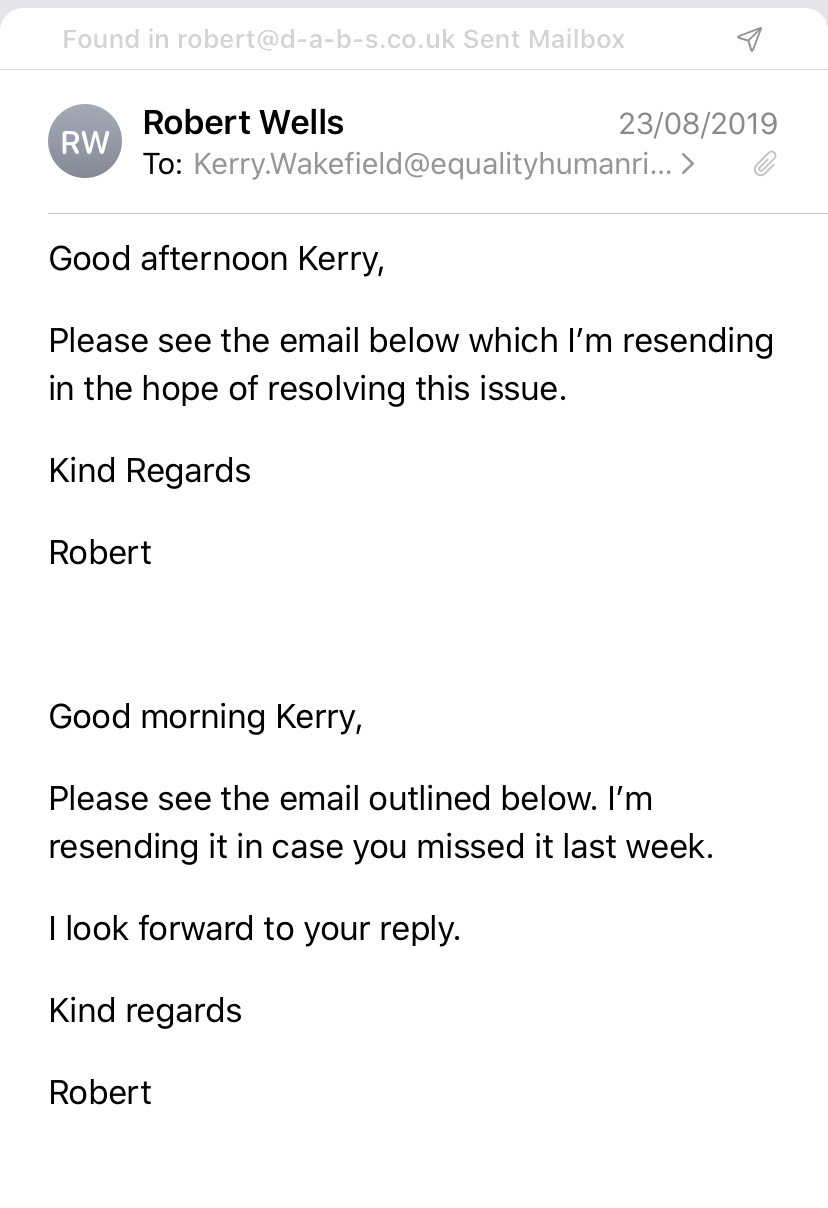Select sender name Robert Wells
Viewport: 828px width, 1208px height.
pos(243,123)
